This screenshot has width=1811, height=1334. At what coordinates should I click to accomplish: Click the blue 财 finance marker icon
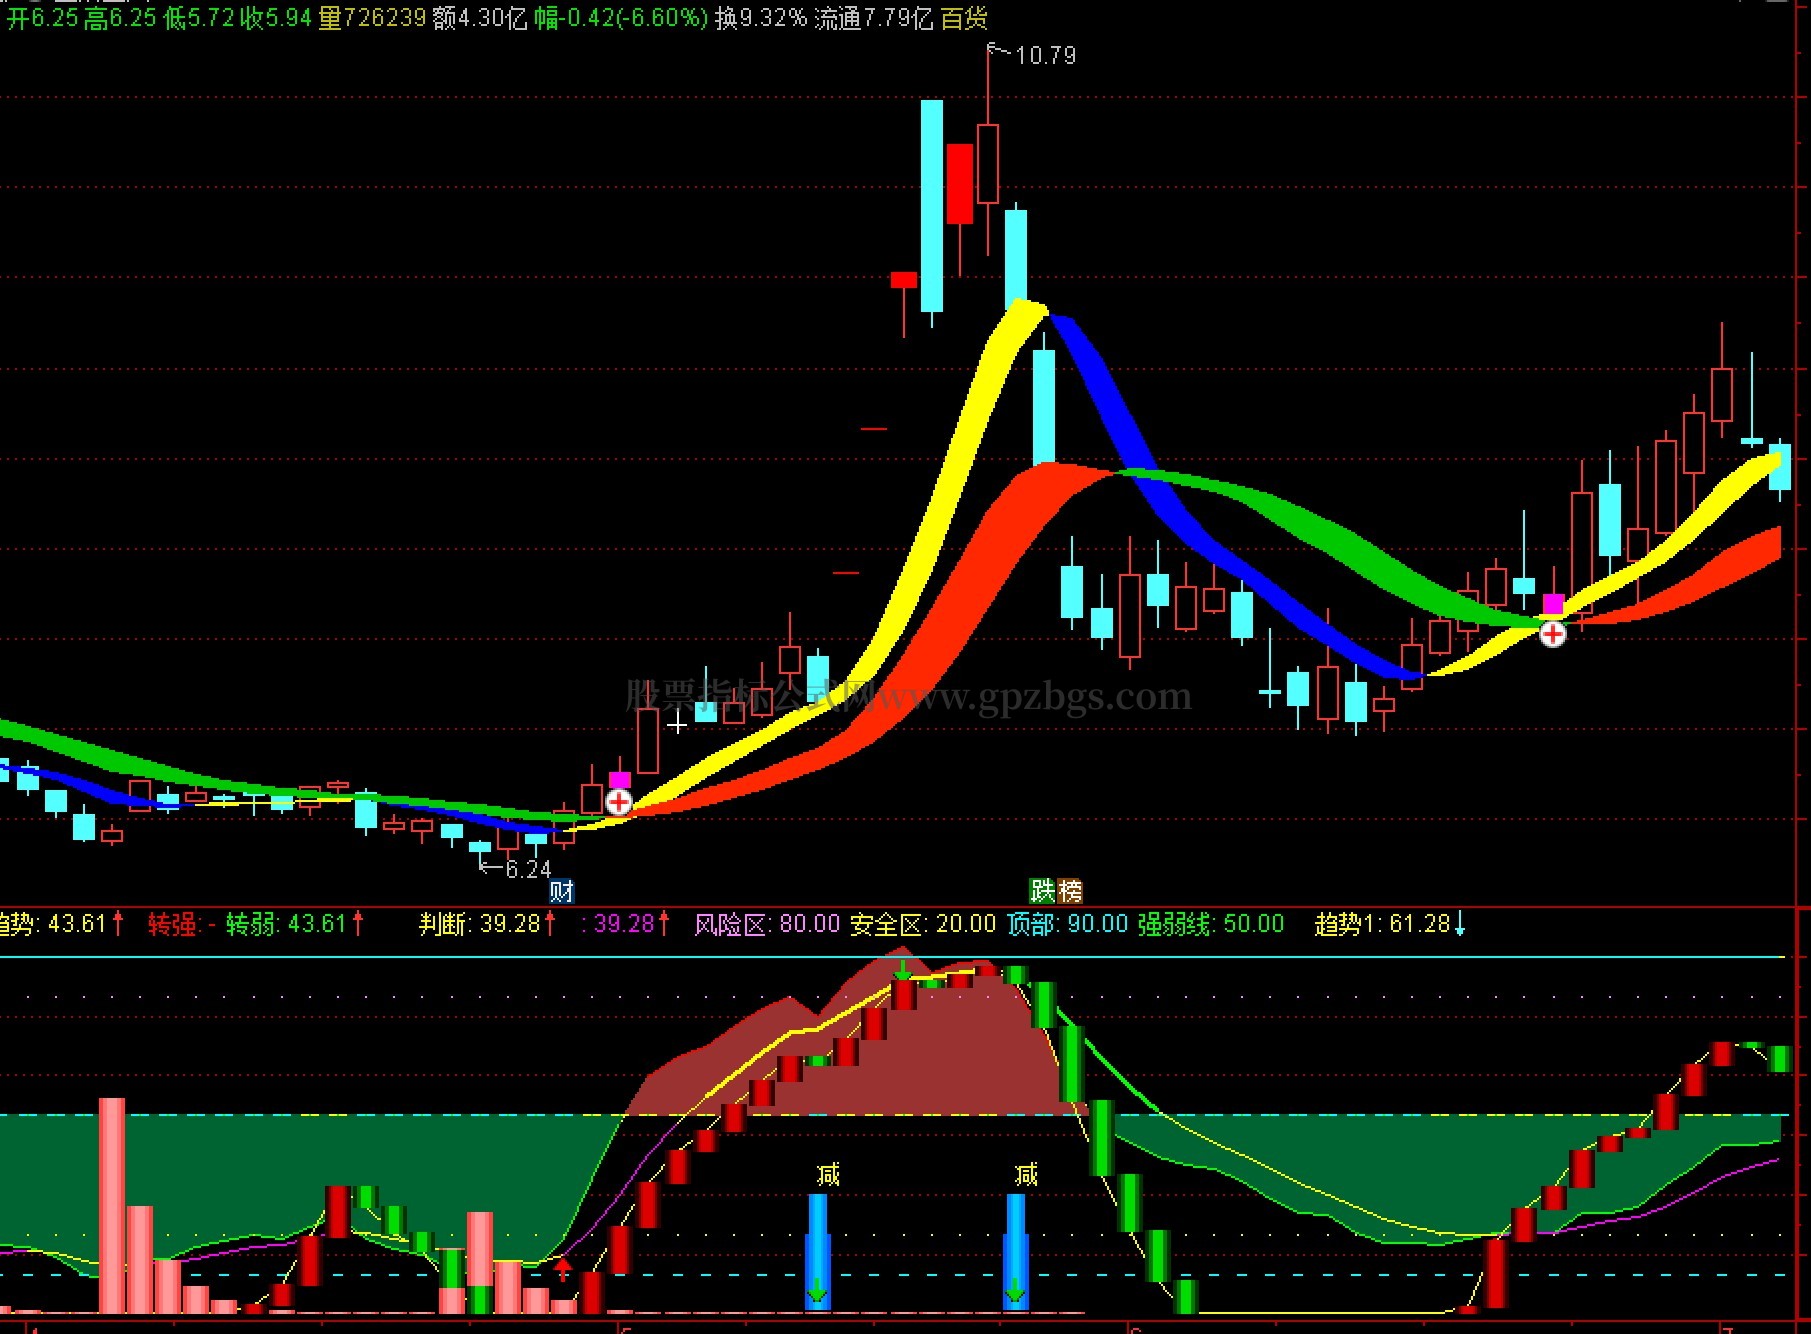pyautogui.click(x=562, y=890)
